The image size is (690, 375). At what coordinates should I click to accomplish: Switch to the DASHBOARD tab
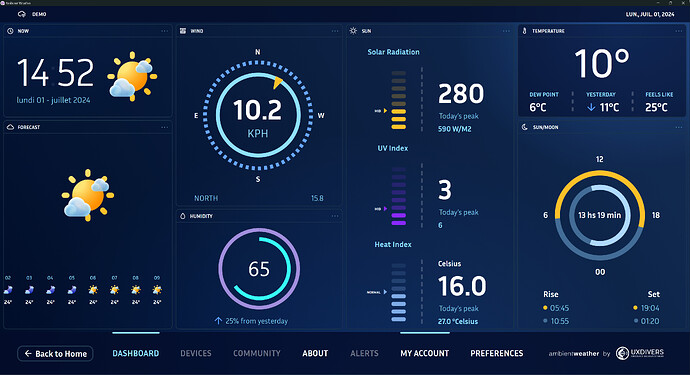[136, 353]
